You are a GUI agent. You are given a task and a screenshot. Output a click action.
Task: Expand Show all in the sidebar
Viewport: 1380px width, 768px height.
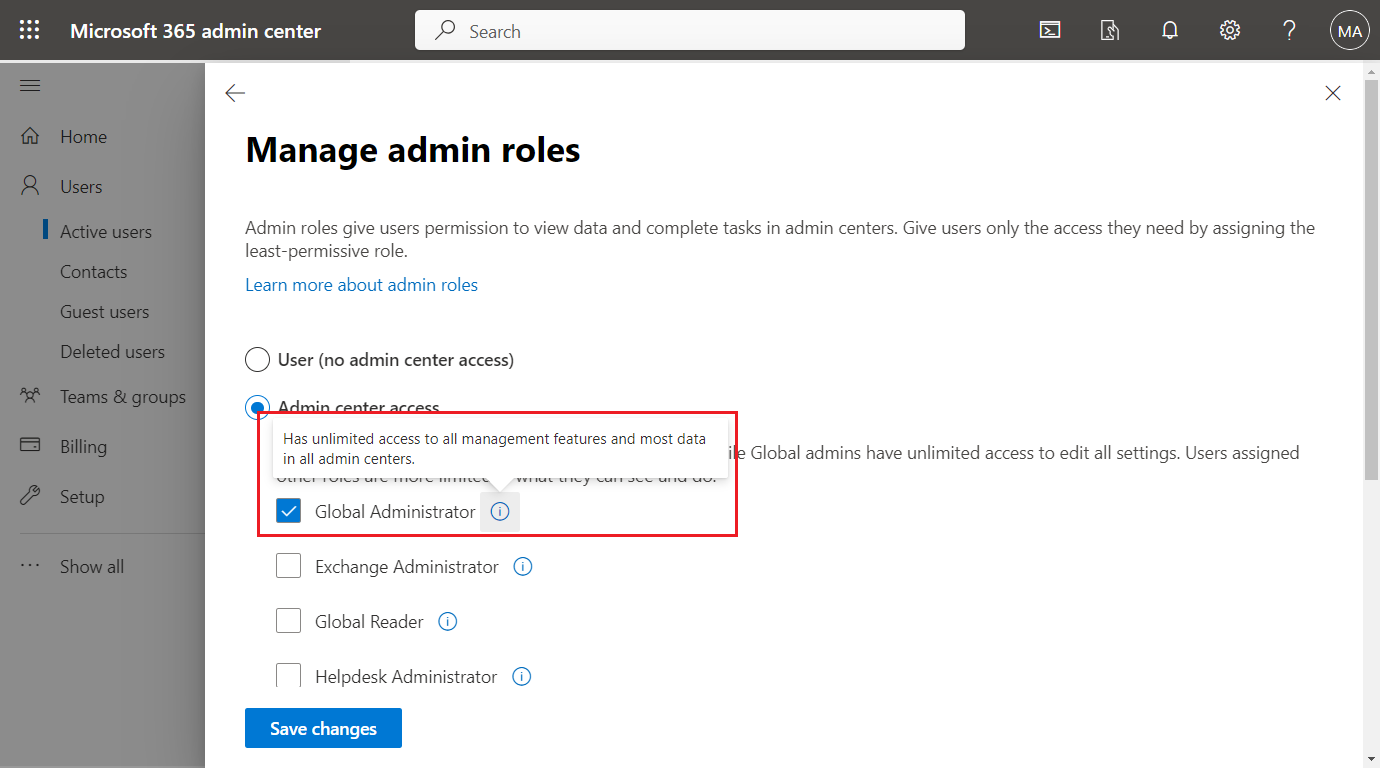click(92, 566)
